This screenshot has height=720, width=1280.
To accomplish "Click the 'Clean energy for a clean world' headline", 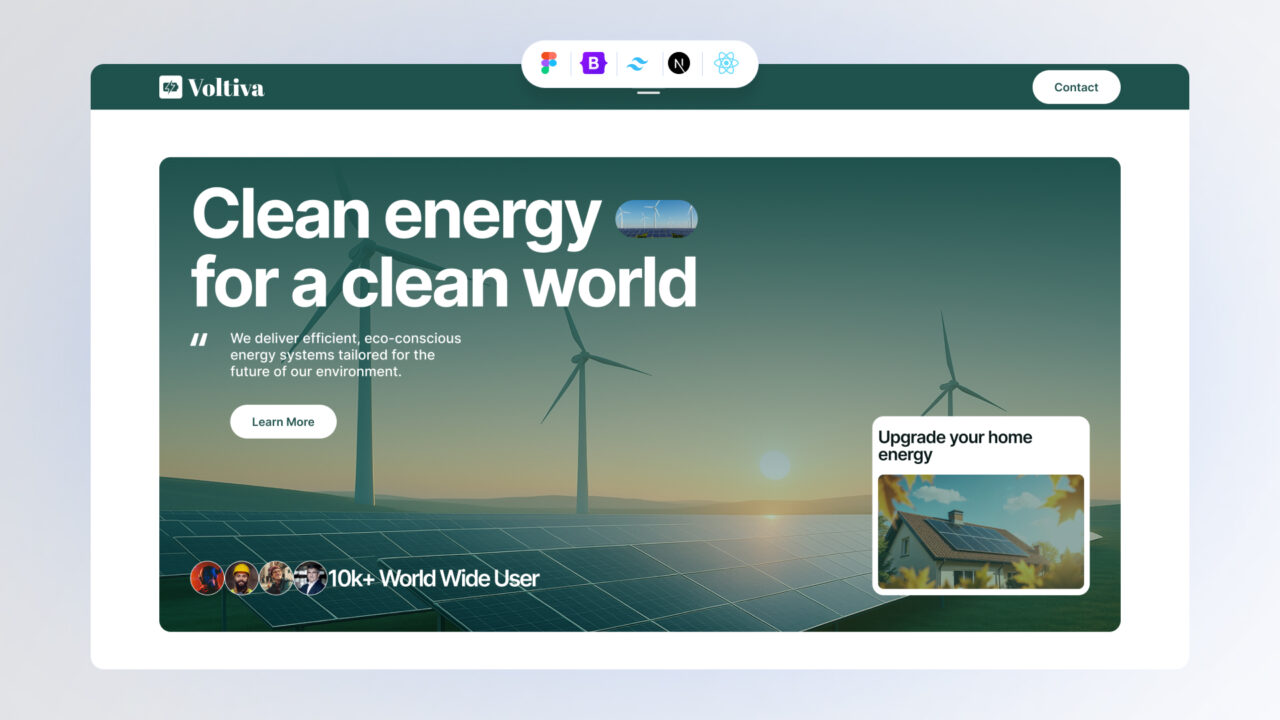I will click(x=443, y=249).
